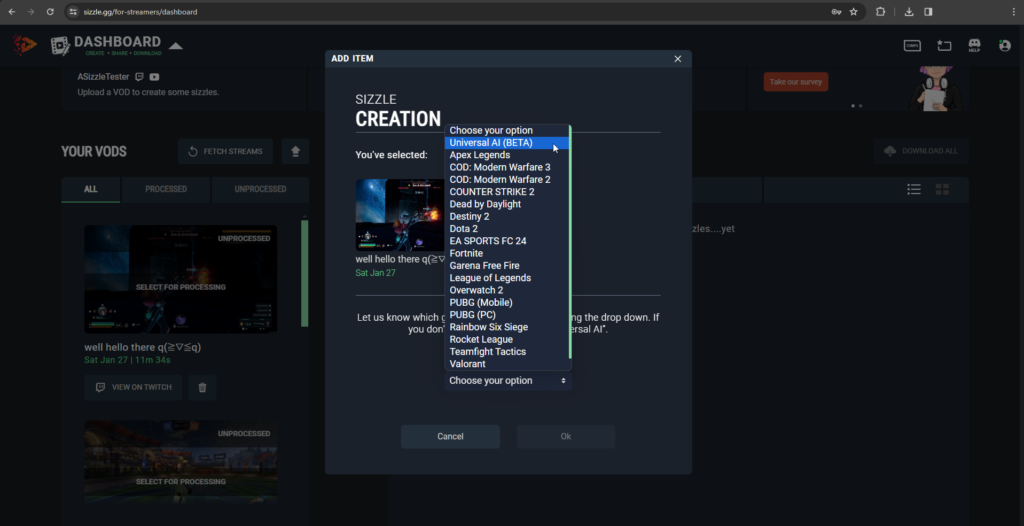The image size is (1024, 526).
Task: Close the Add Item dialog
Action: 677,59
